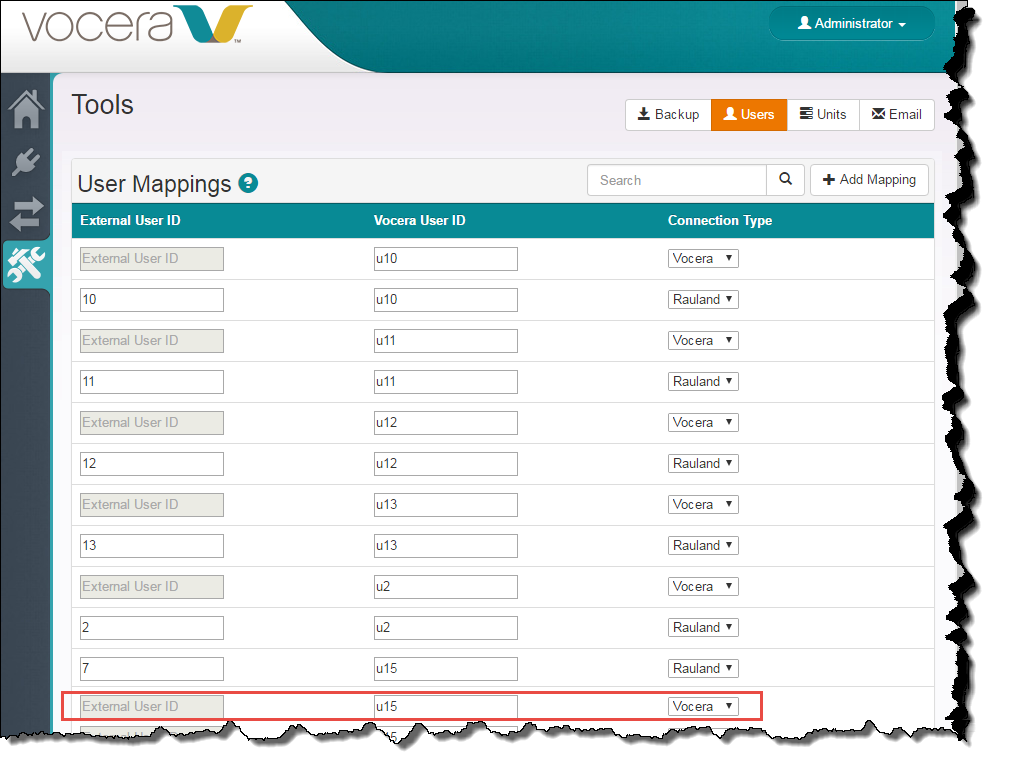Open the Vocera dropdown in the highlighted u15 row
The height and width of the screenshot is (765, 1020).
[x=703, y=706]
